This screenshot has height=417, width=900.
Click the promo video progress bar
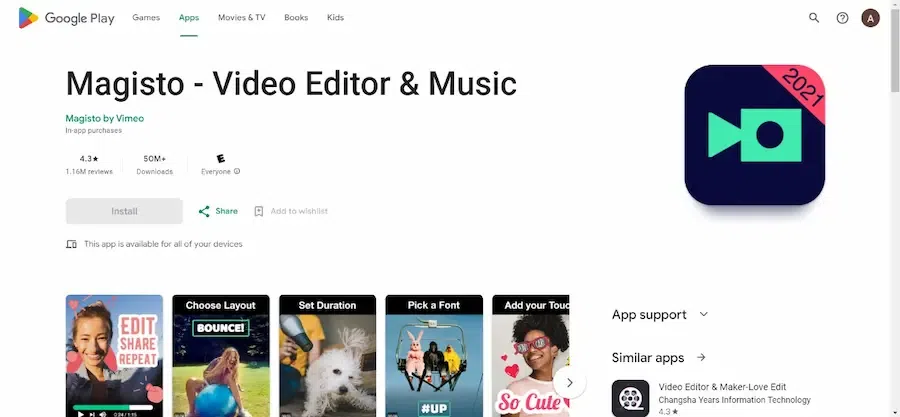click(112, 408)
